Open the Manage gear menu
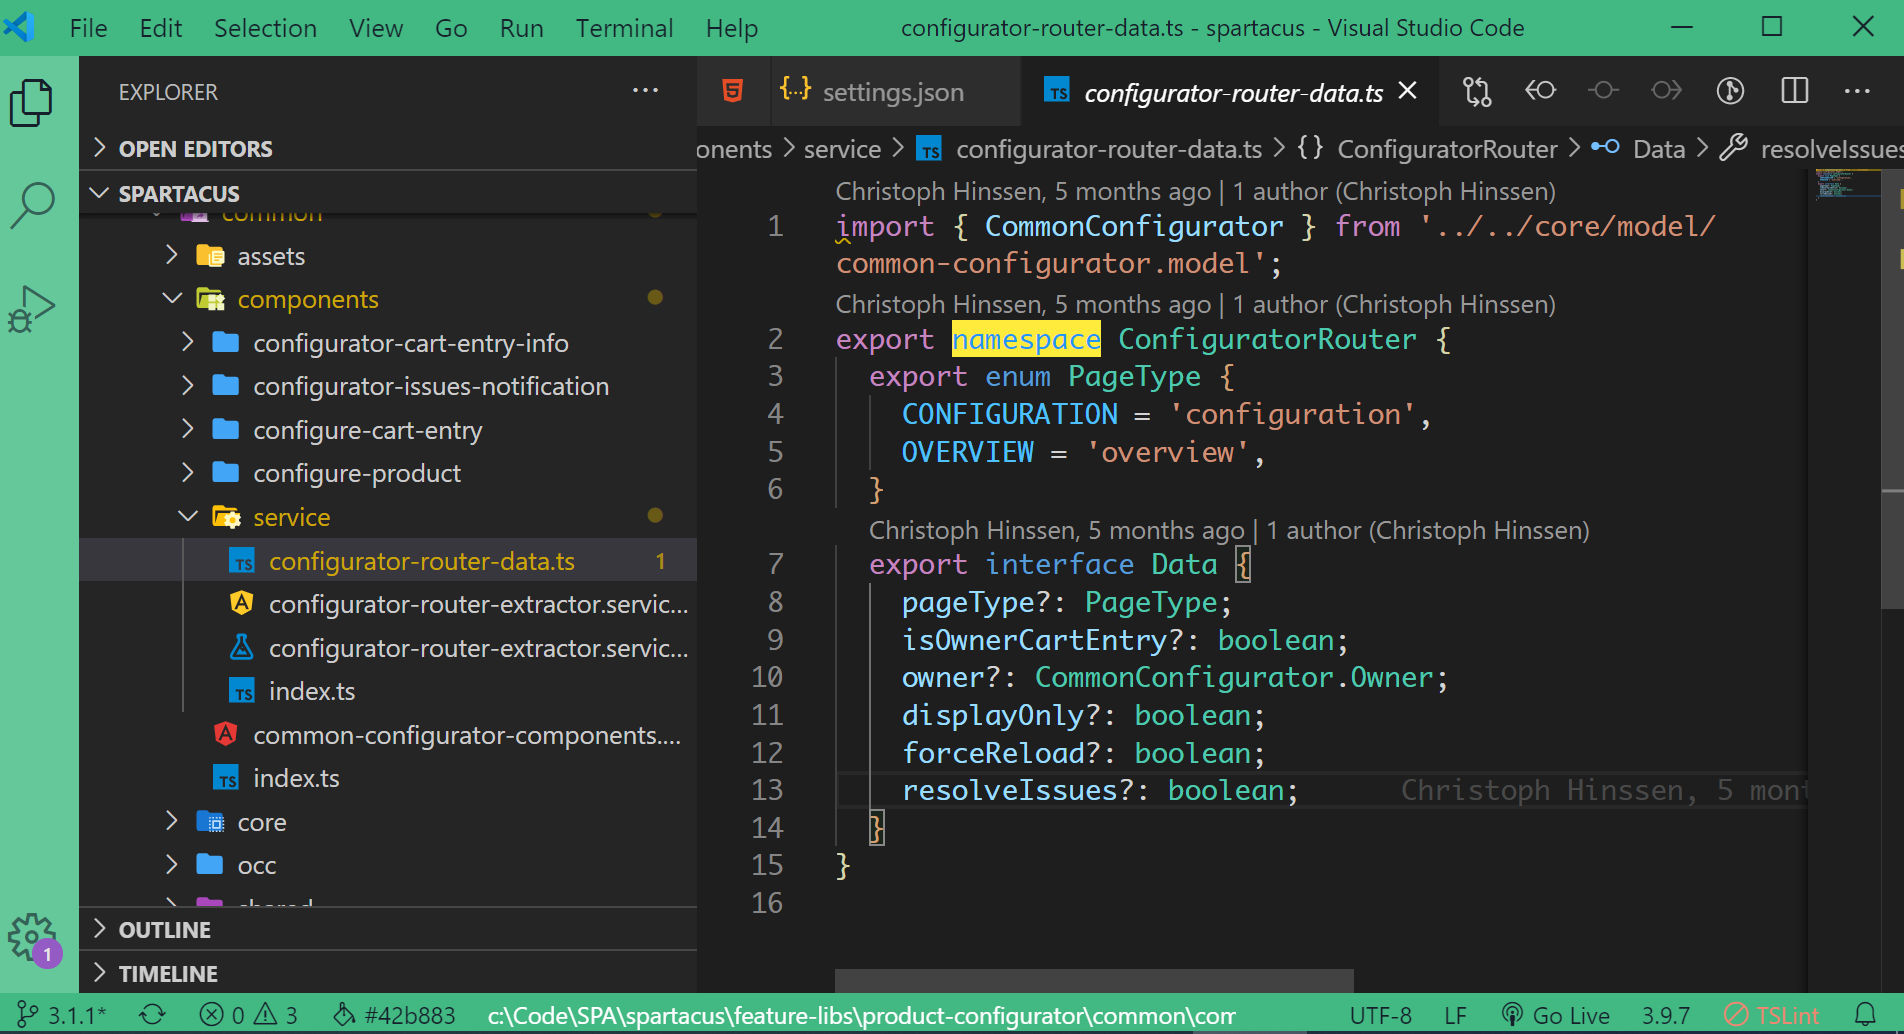1904x1034 pixels. coord(32,938)
